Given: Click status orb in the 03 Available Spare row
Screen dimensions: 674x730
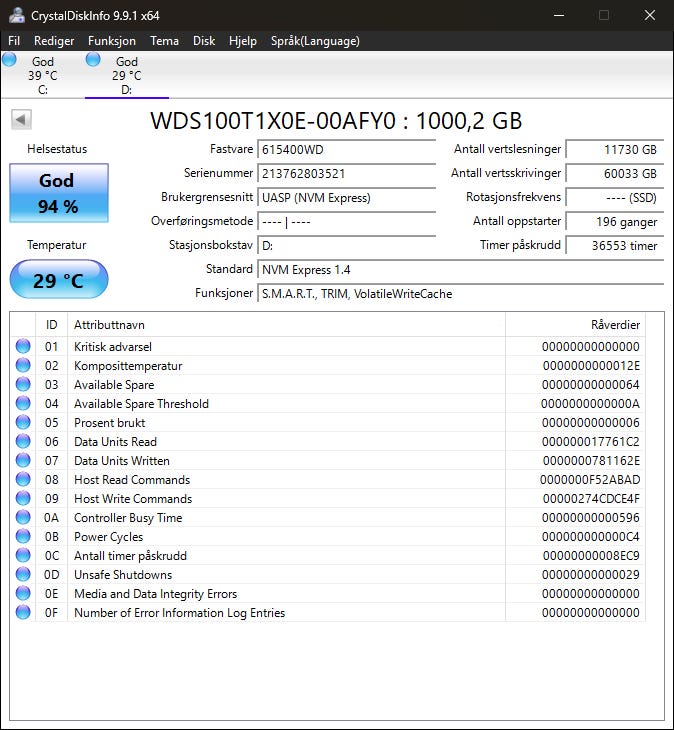Looking at the screenshot, I should (x=23, y=385).
